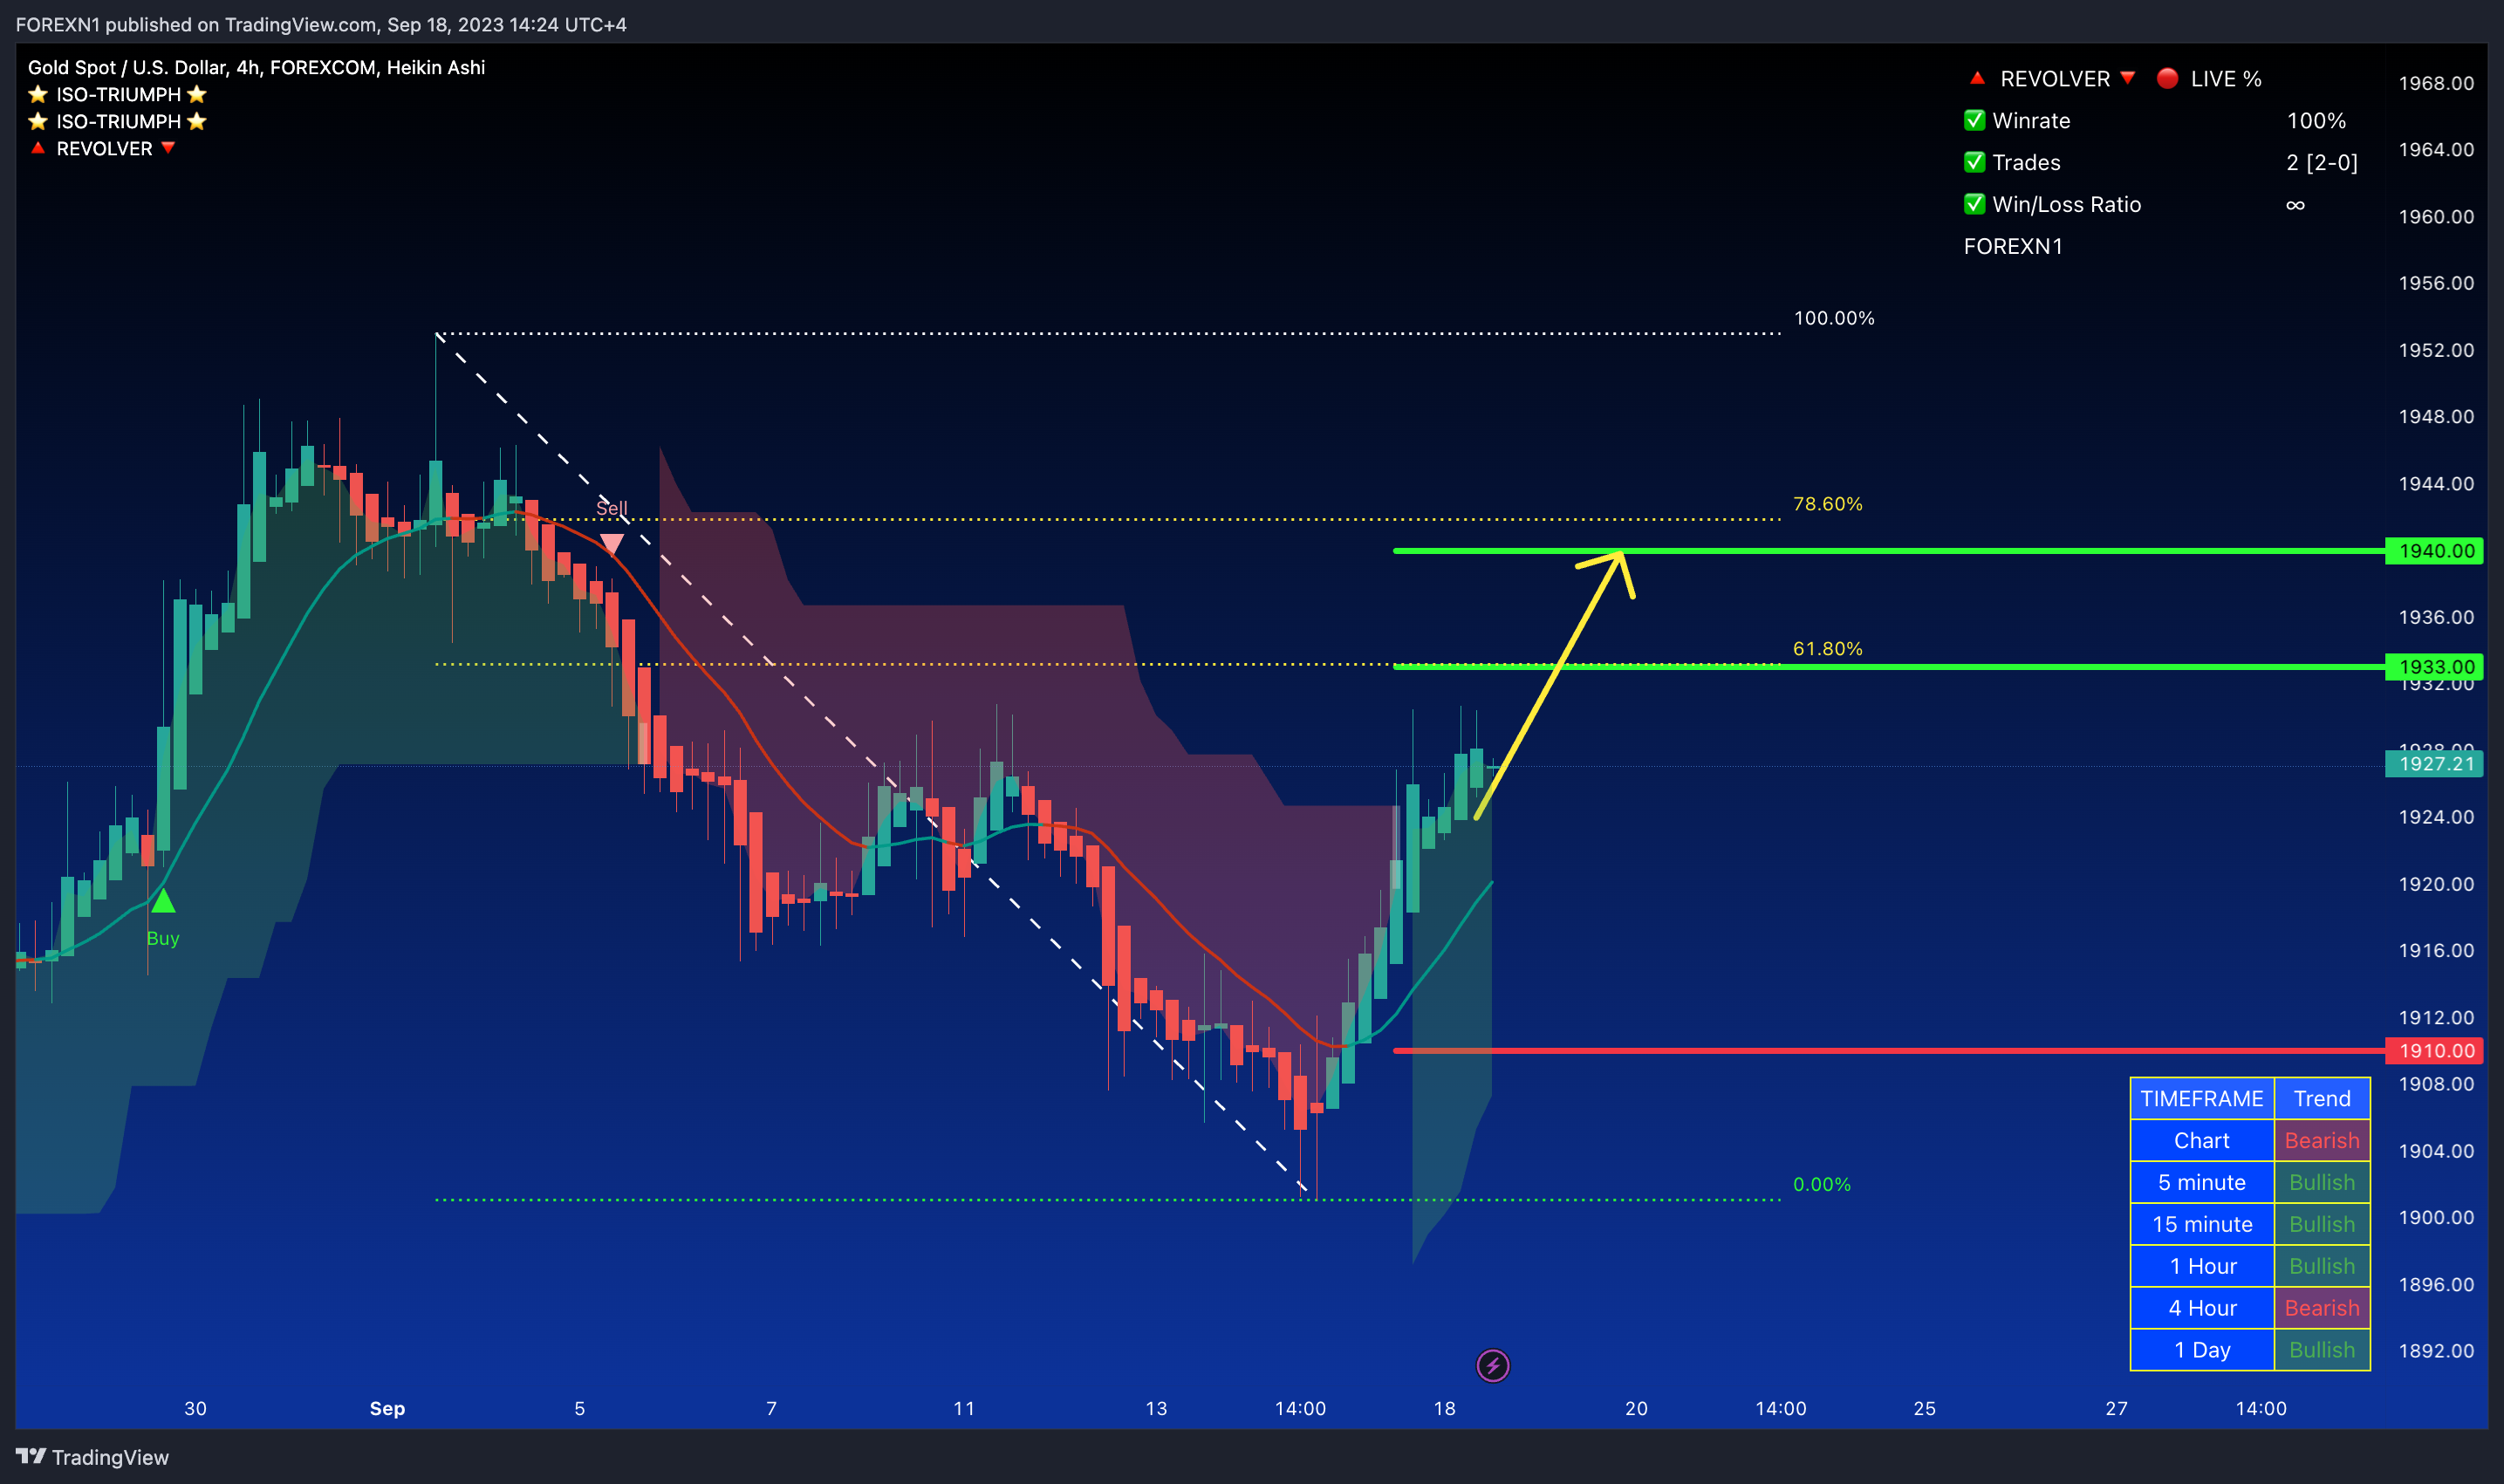Click the red down triangle after REVOLVER in stats panel
This screenshot has height=1484, width=2504.
coord(2128,78)
